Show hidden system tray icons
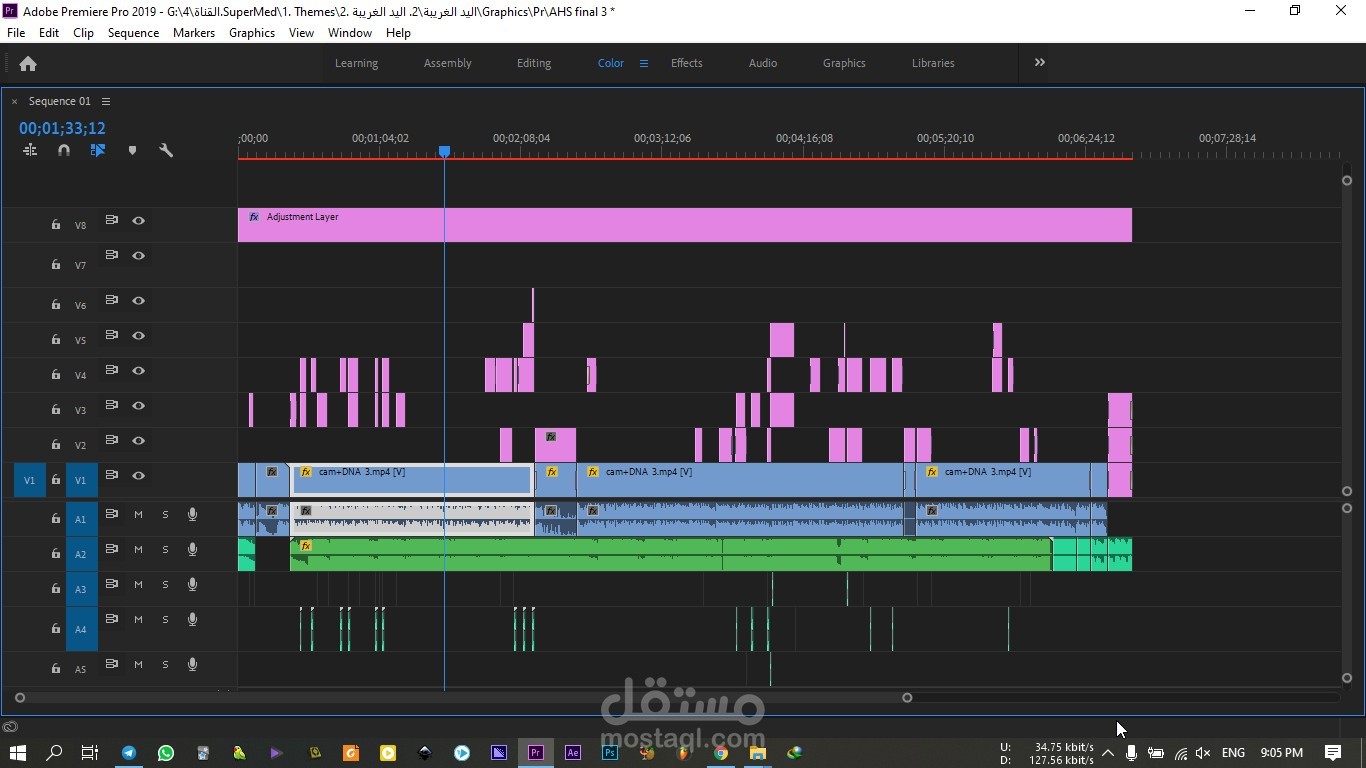 [x=1108, y=753]
